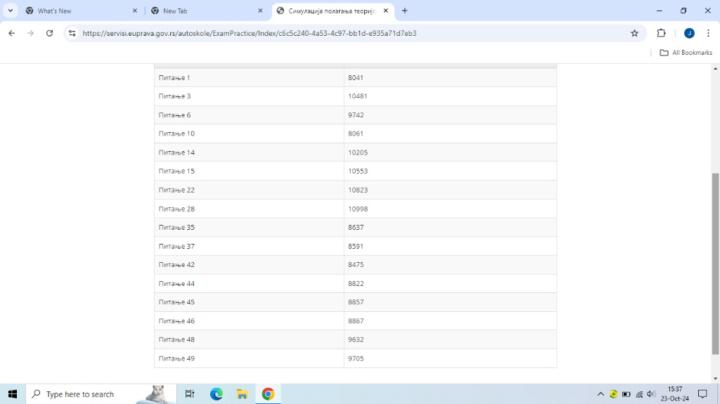Select the Питање 49 cell
Screen dimensions: 720x404
coord(249,359)
